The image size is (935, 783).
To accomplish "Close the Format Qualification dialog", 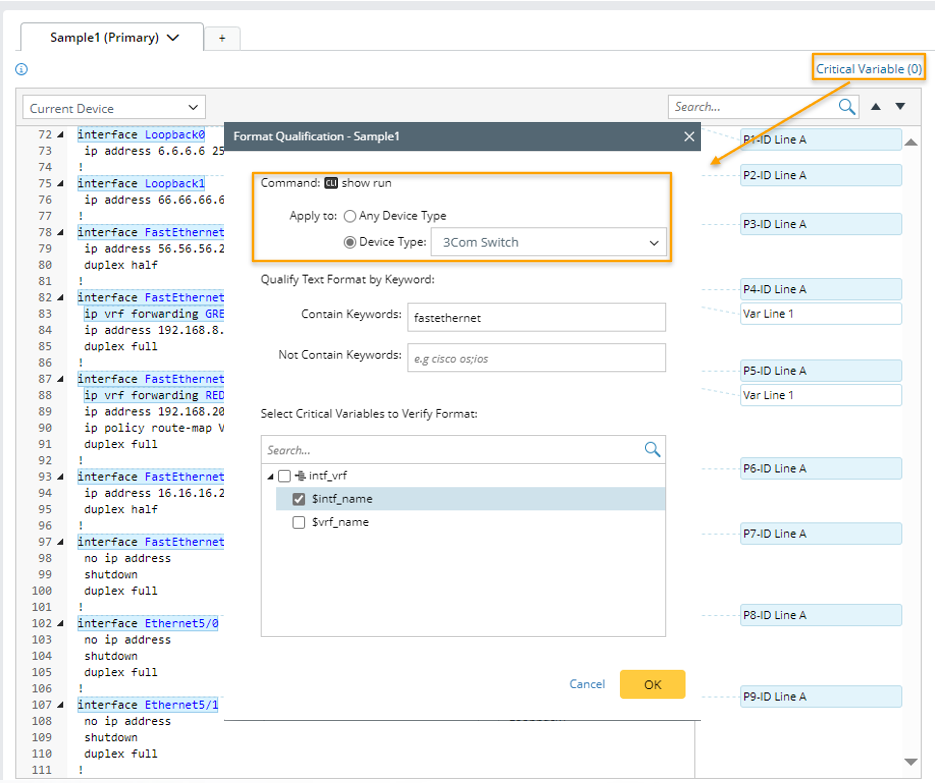I will 689,137.
